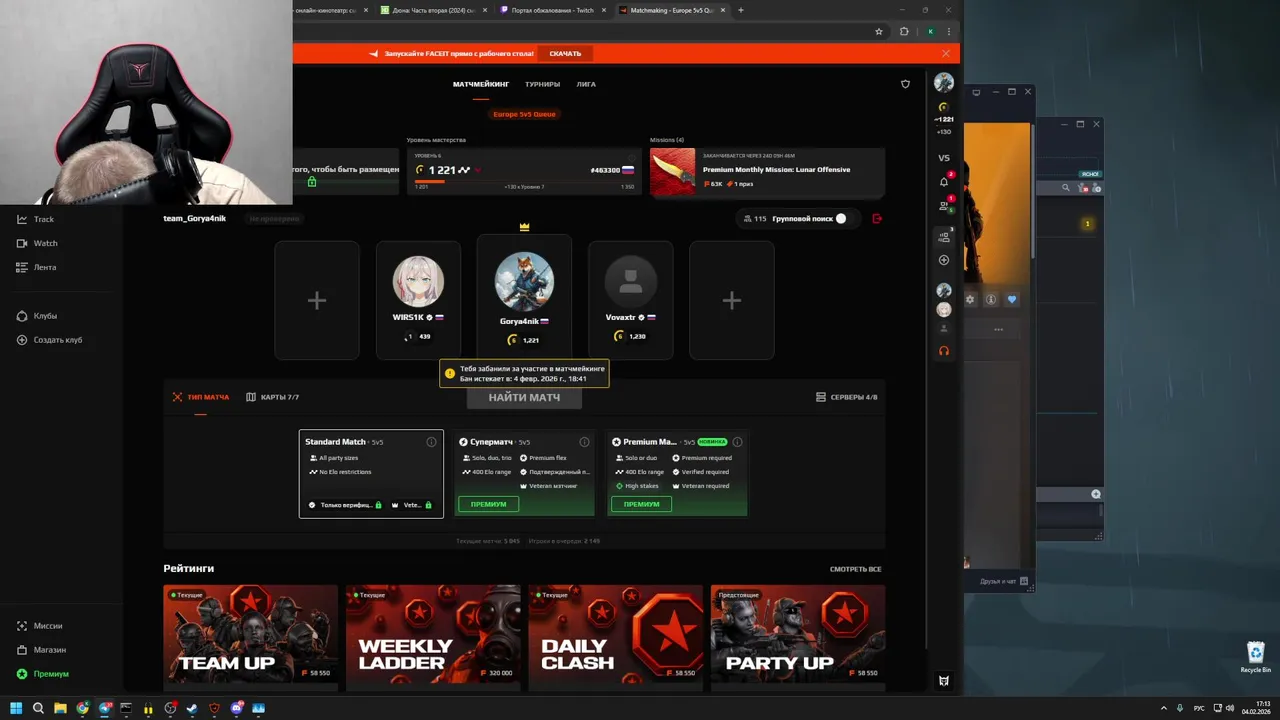Bookmark page with the browser star icon
Viewport: 1280px width, 720px height.
[879, 31]
